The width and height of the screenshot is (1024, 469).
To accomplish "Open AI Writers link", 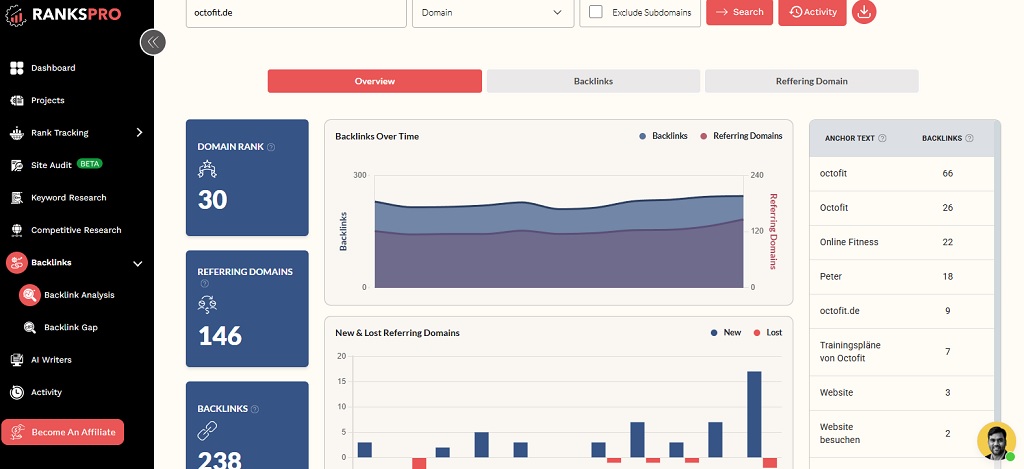I will 51,360.
